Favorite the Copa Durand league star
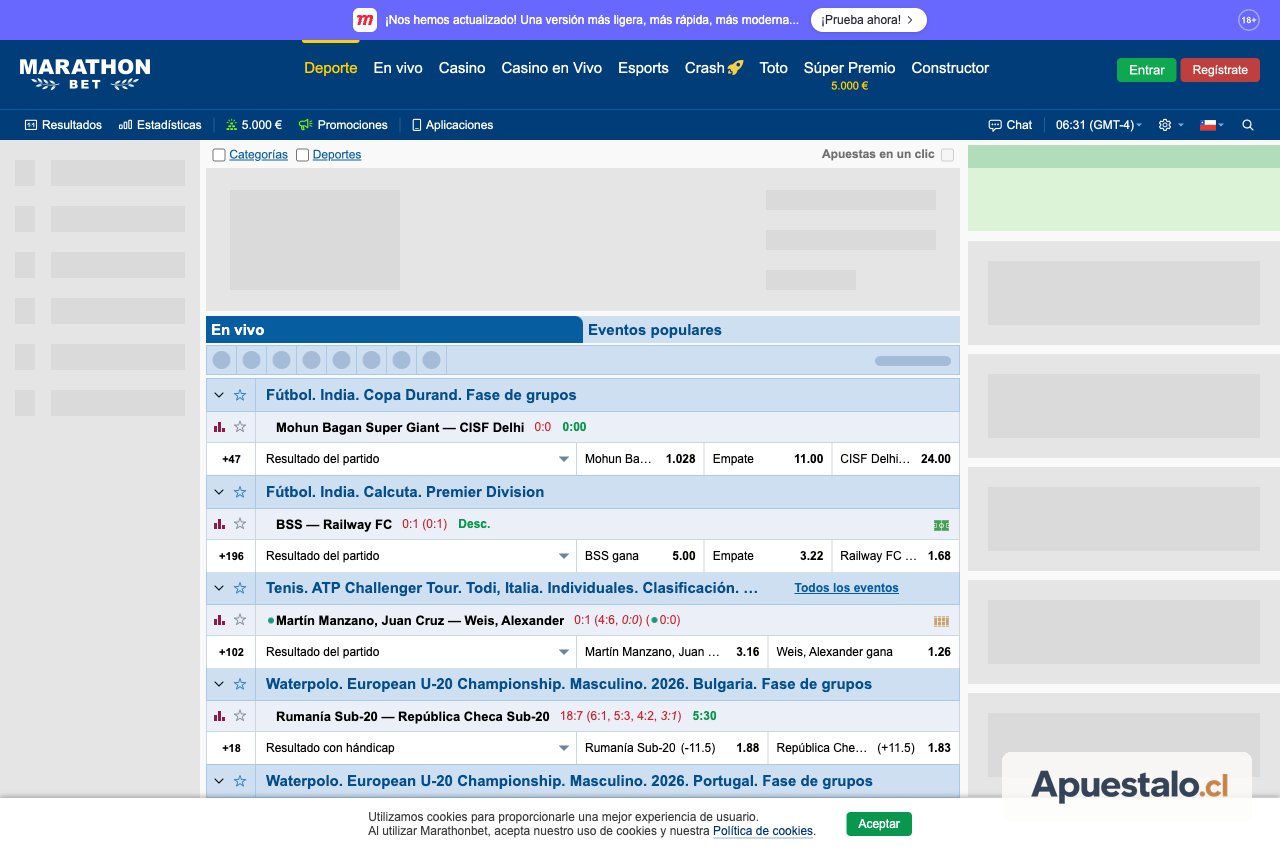This screenshot has width=1280, height=850. [x=240, y=395]
